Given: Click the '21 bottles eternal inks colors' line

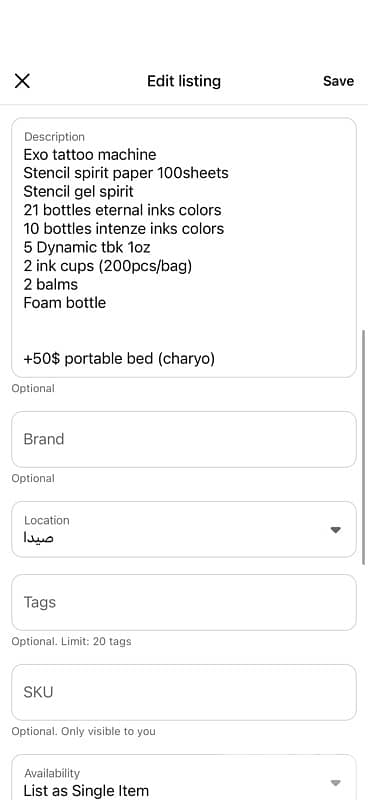Looking at the screenshot, I should [x=122, y=210].
